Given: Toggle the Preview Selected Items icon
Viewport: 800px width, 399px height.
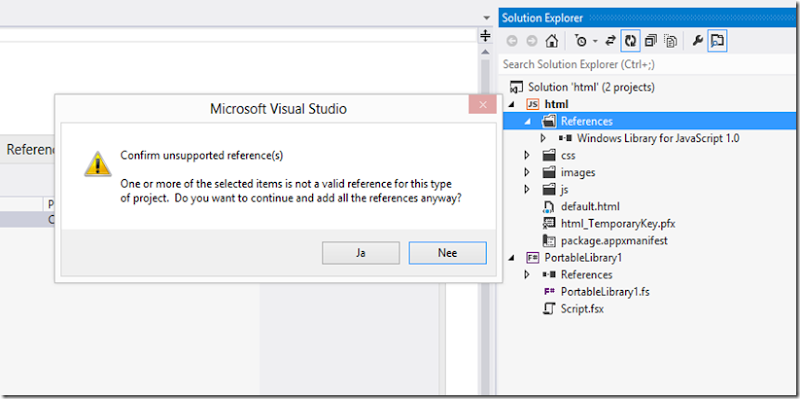Looking at the screenshot, I should (717, 41).
